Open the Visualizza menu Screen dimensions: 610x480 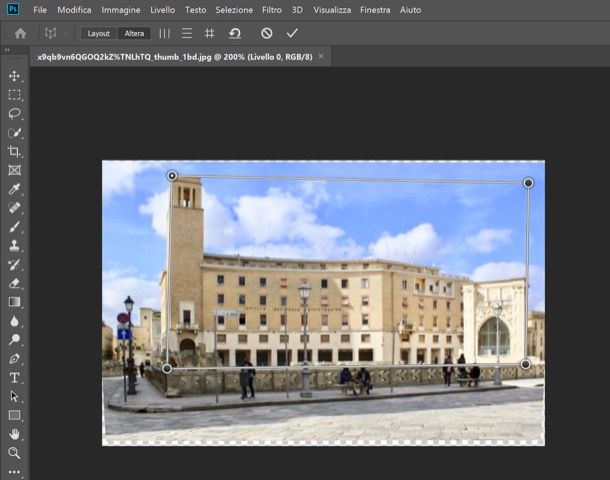332,10
